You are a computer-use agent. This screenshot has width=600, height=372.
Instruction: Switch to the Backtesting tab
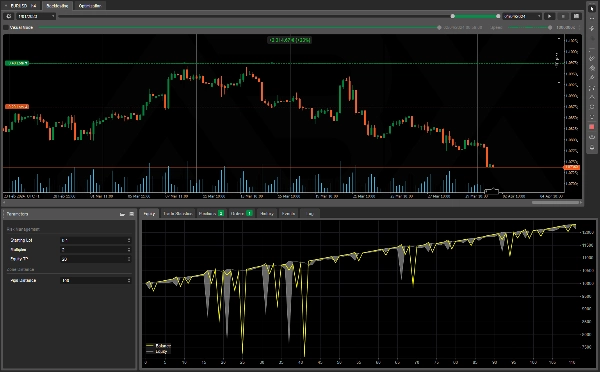tap(57, 6)
